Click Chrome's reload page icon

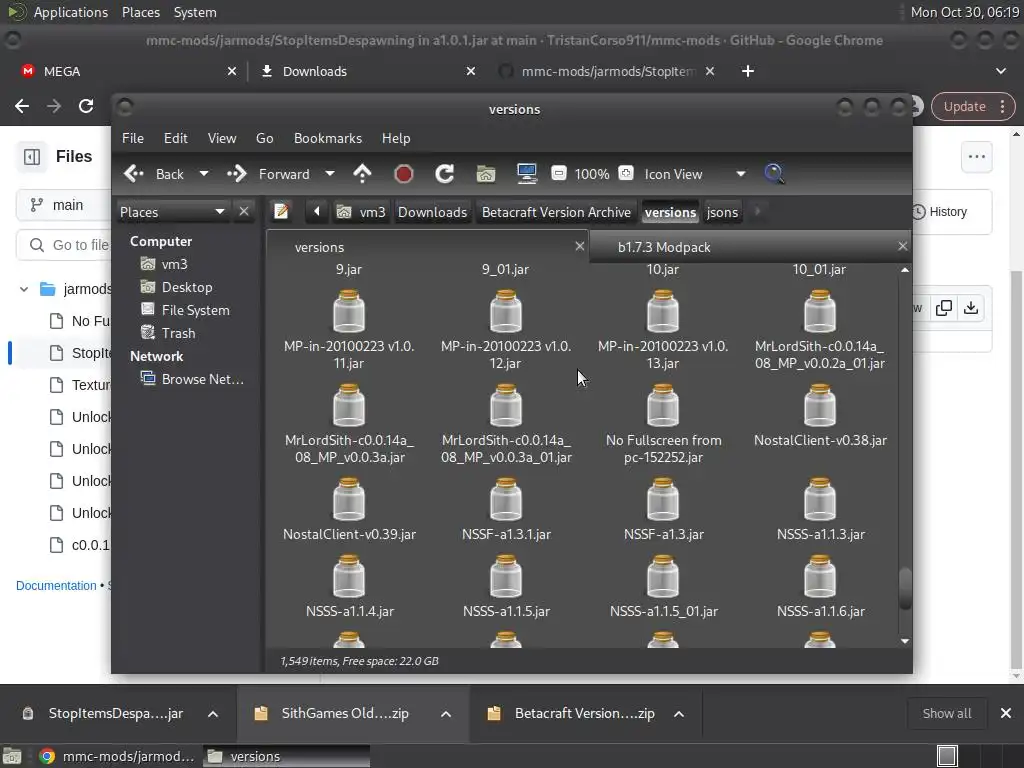click(86, 106)
